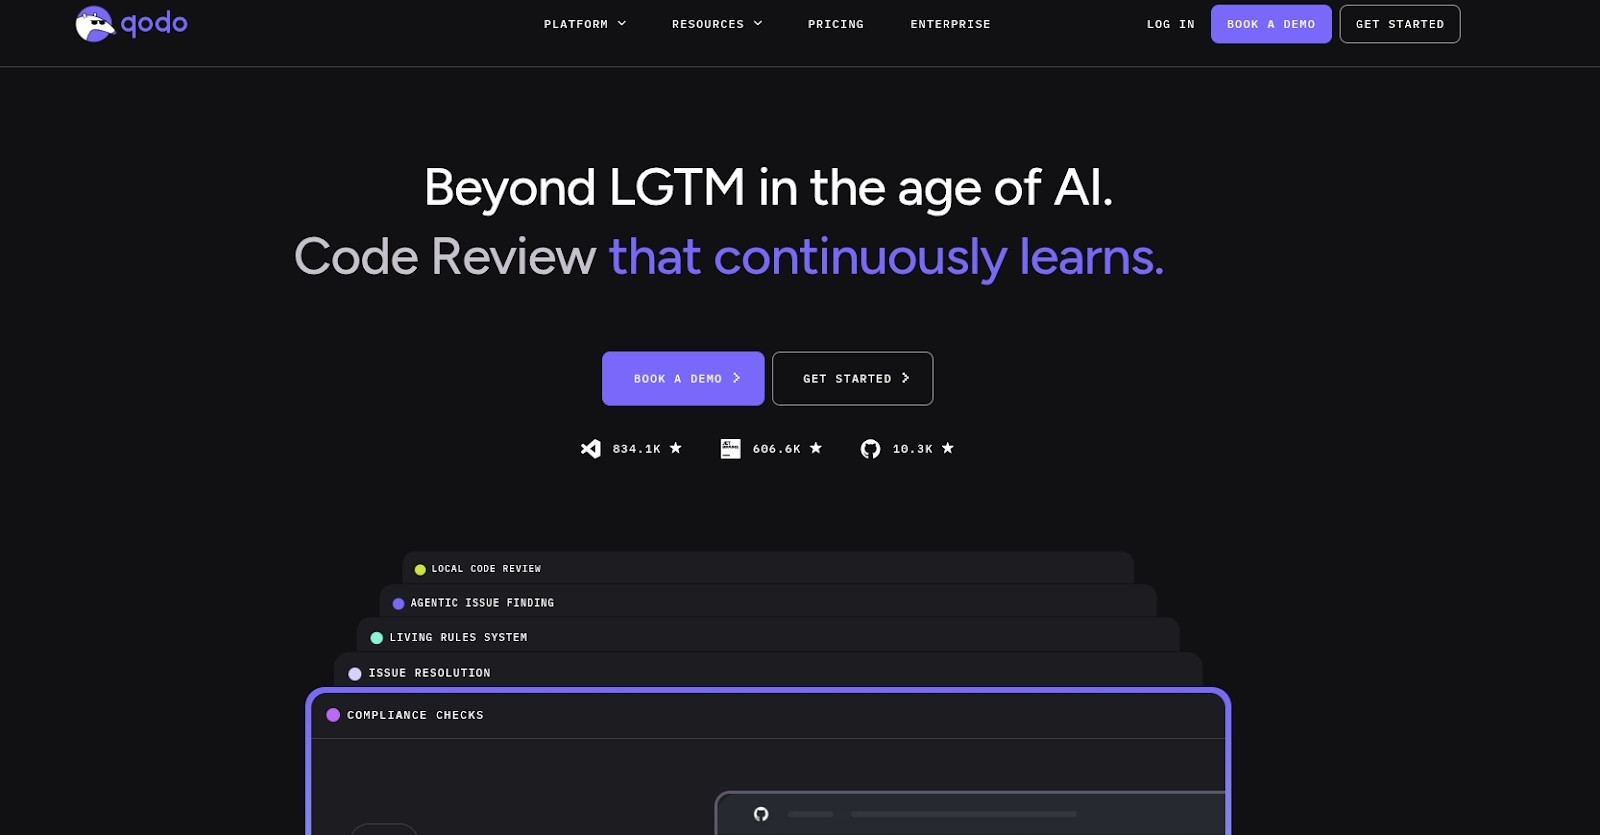Switch to the Living Rules System tab

(458, 637)
